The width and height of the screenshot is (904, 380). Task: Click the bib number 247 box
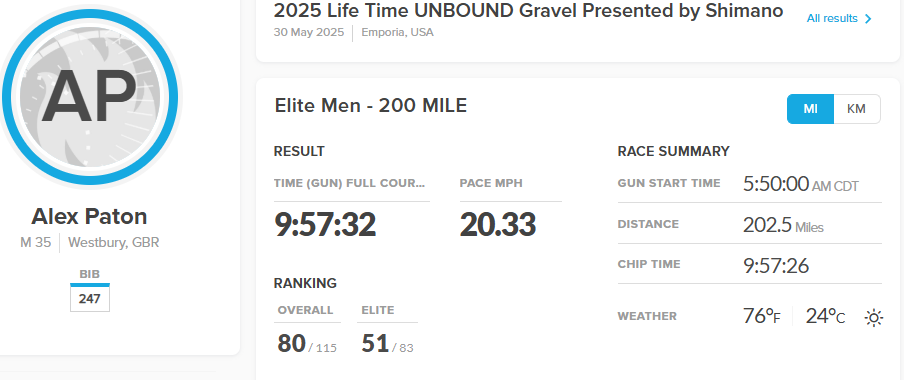click(x=90, y=299)
